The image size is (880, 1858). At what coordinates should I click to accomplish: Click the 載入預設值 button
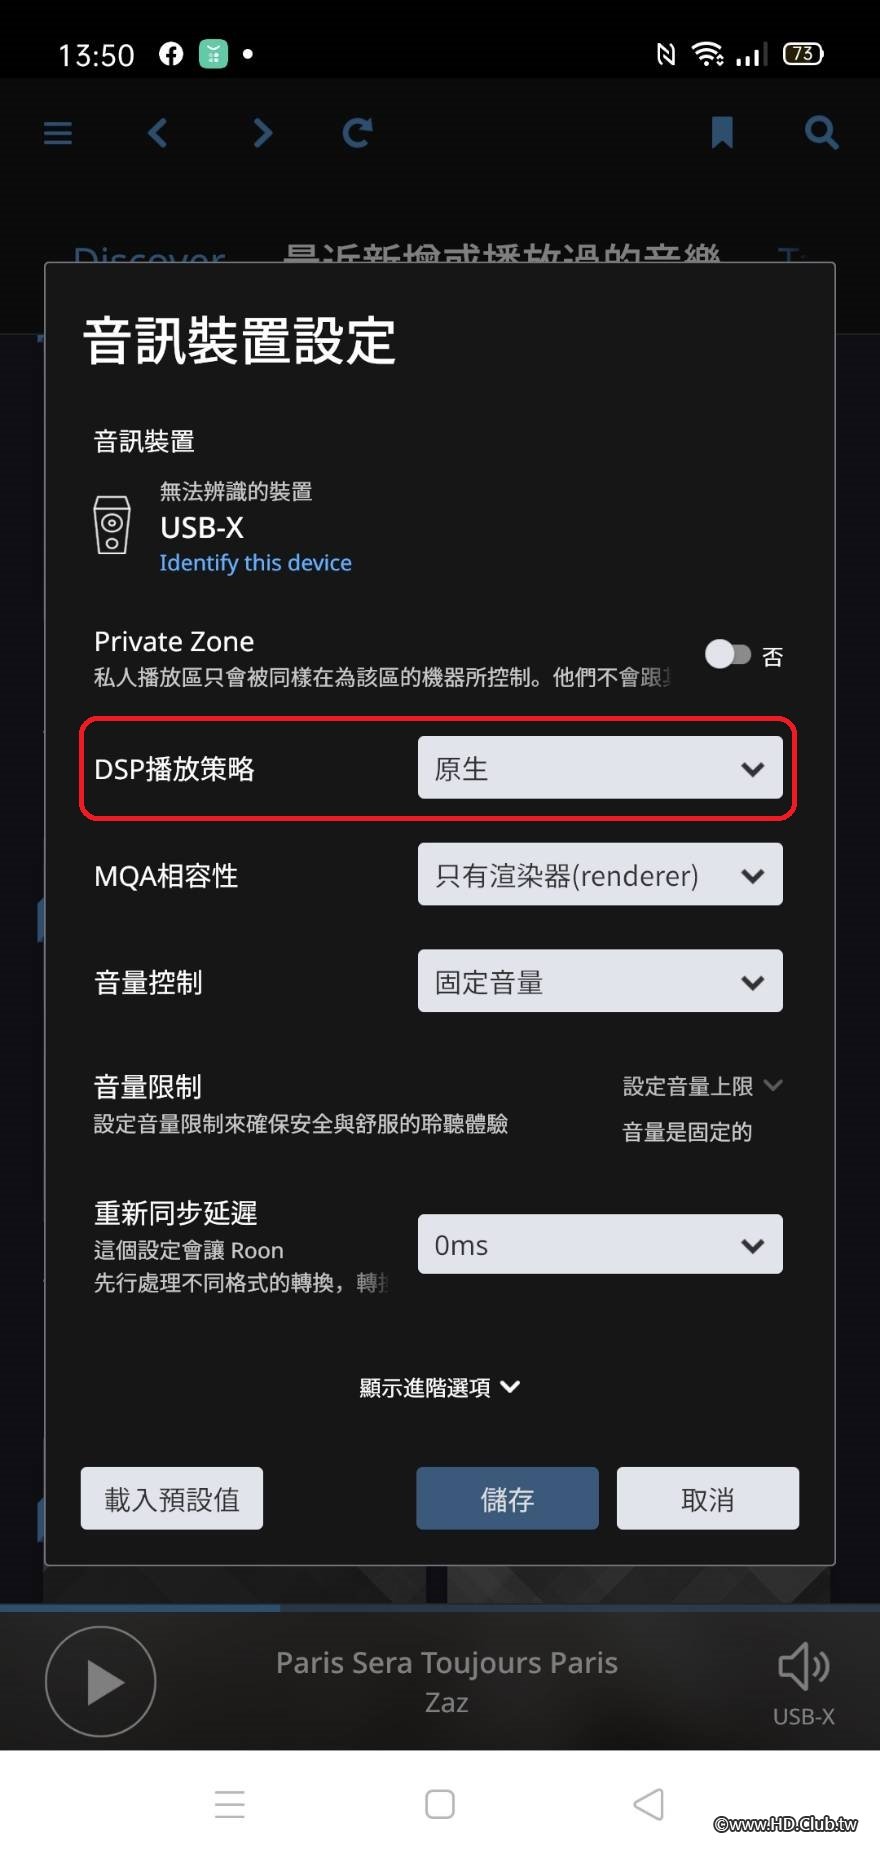point(172,1498)
